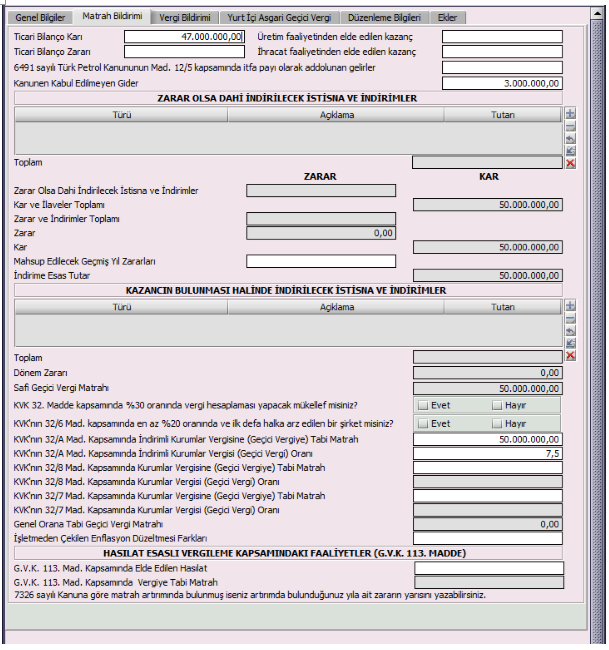This screenshot has width=609, height=650.
Task: Click KVK 32/7 Kurumlar Vergisi Oranı field
Action: pos(488,510)
